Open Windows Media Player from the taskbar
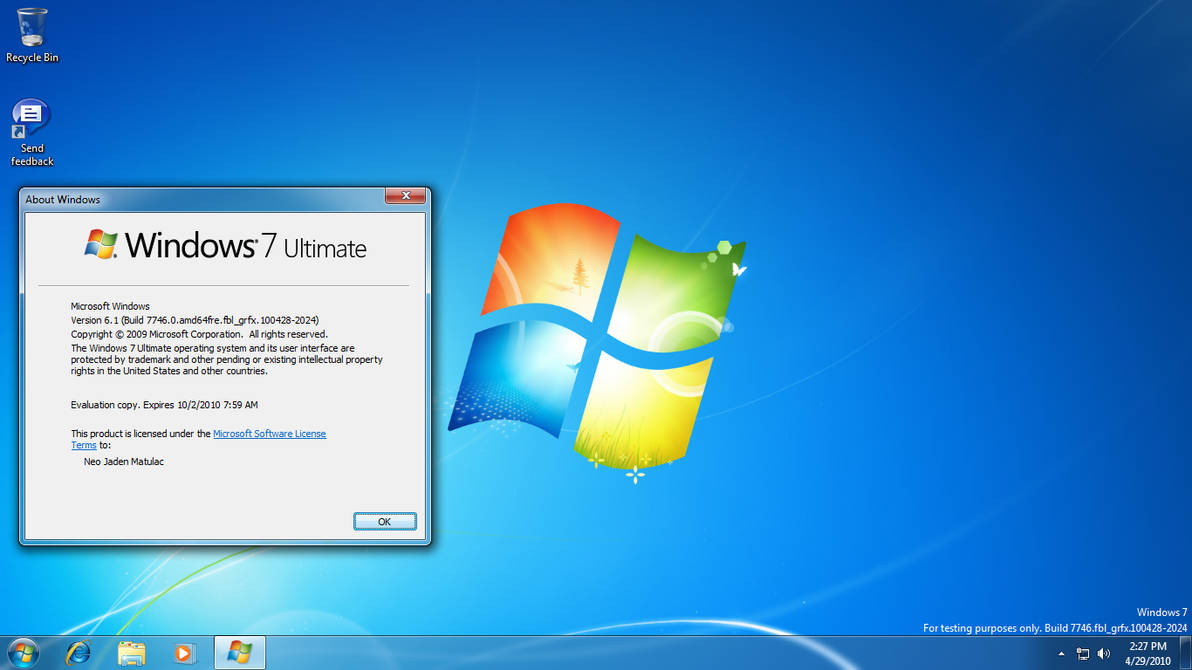Viewport: 1192px width, 670px height. click(x=184, y=653)
